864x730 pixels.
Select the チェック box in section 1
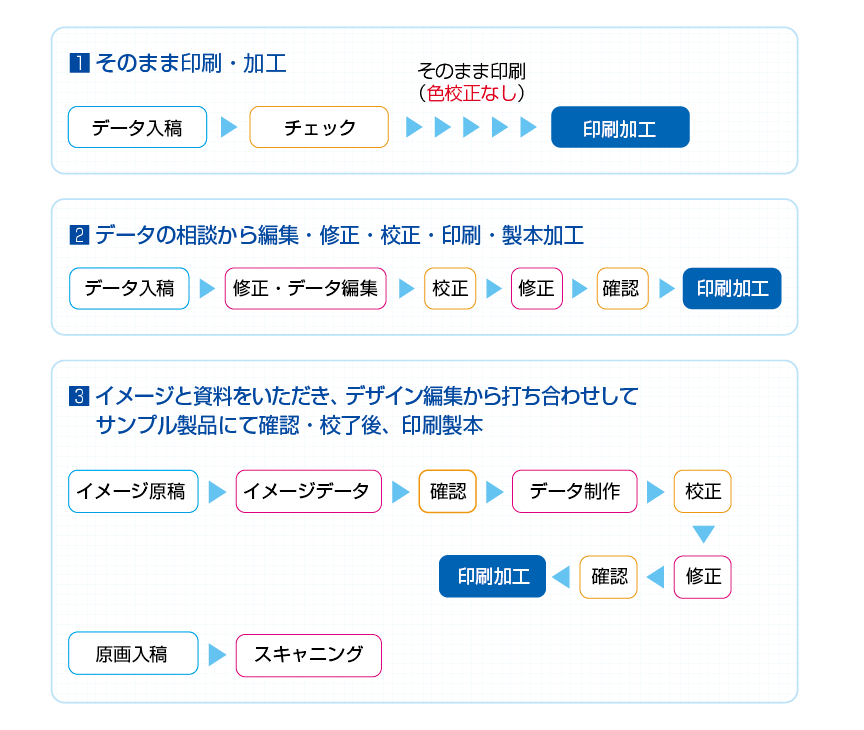[x=319, y=127]
